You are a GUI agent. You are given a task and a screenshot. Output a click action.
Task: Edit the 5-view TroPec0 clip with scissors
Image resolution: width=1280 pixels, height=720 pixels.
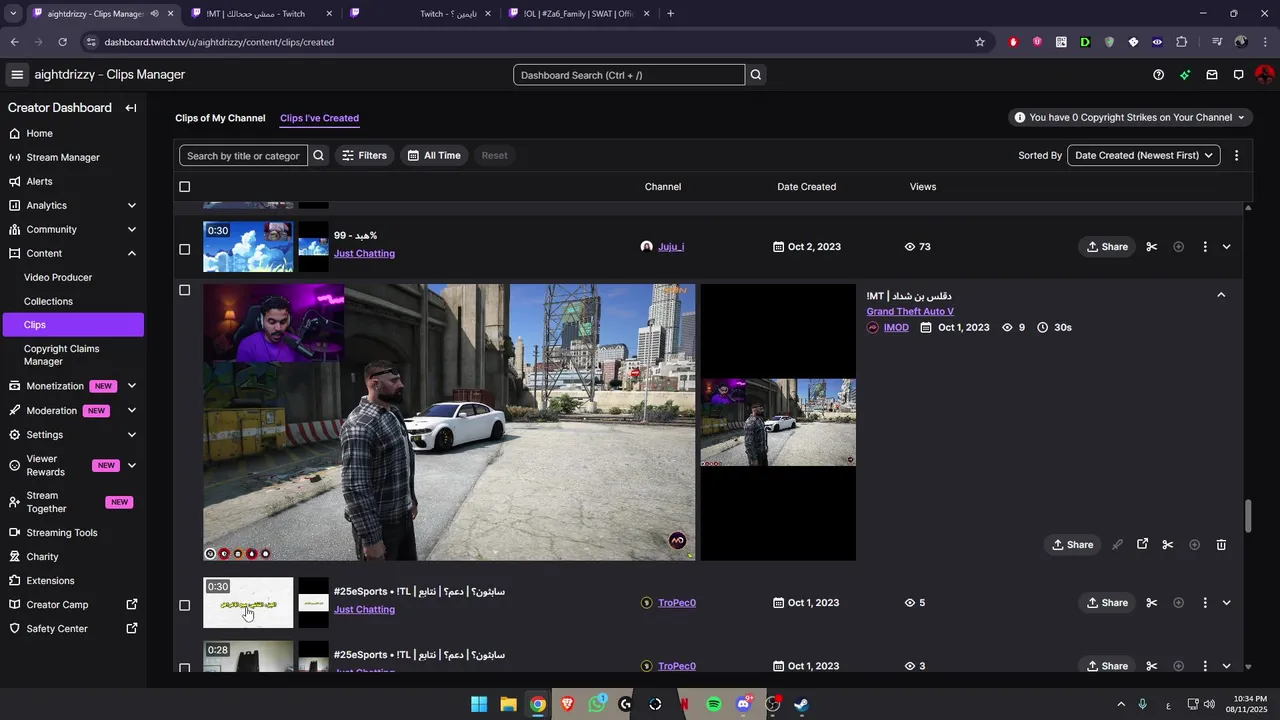click(1152, 603)
